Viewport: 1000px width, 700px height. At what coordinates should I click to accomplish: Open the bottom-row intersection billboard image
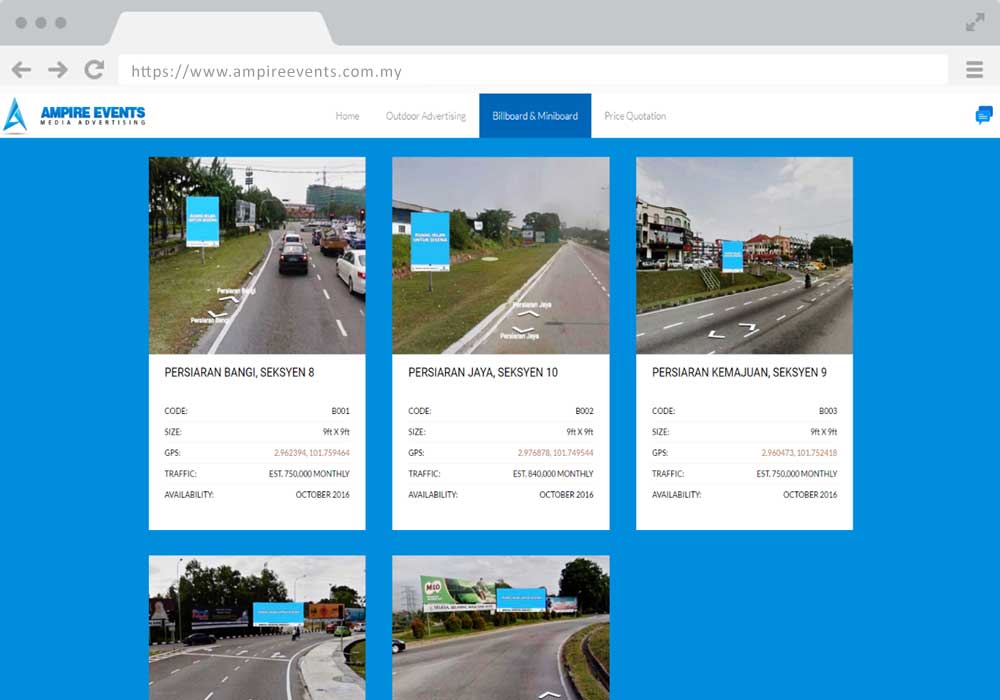[257, 627]
